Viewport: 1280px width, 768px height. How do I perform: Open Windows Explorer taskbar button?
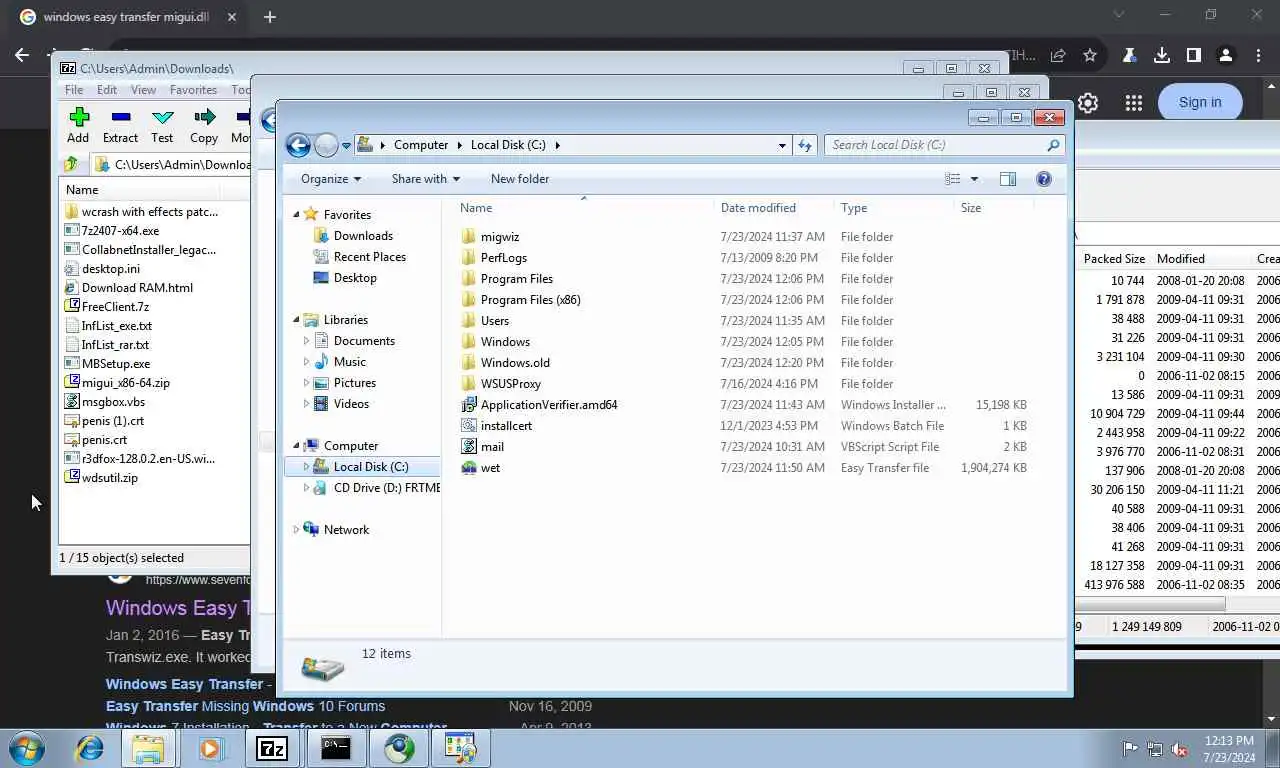148,748
